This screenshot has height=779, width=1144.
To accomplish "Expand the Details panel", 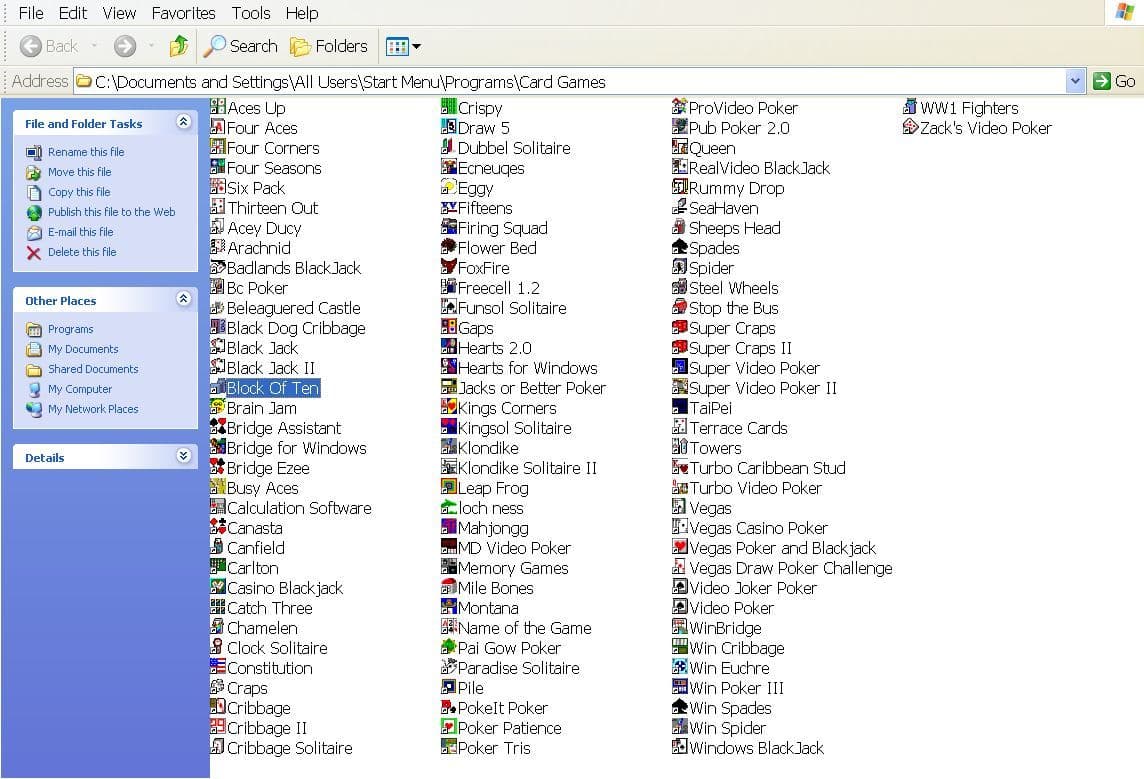I will tap(184, 456).
